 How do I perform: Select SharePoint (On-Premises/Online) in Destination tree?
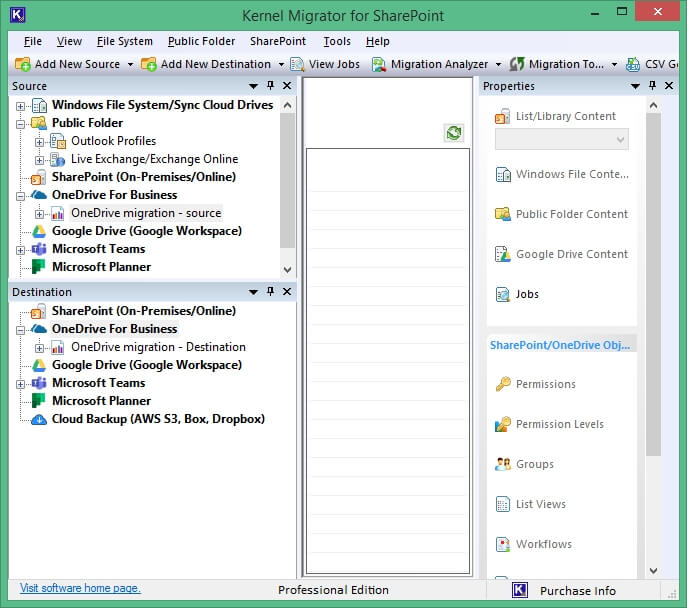pyautogui.click(x=144, y=311)
